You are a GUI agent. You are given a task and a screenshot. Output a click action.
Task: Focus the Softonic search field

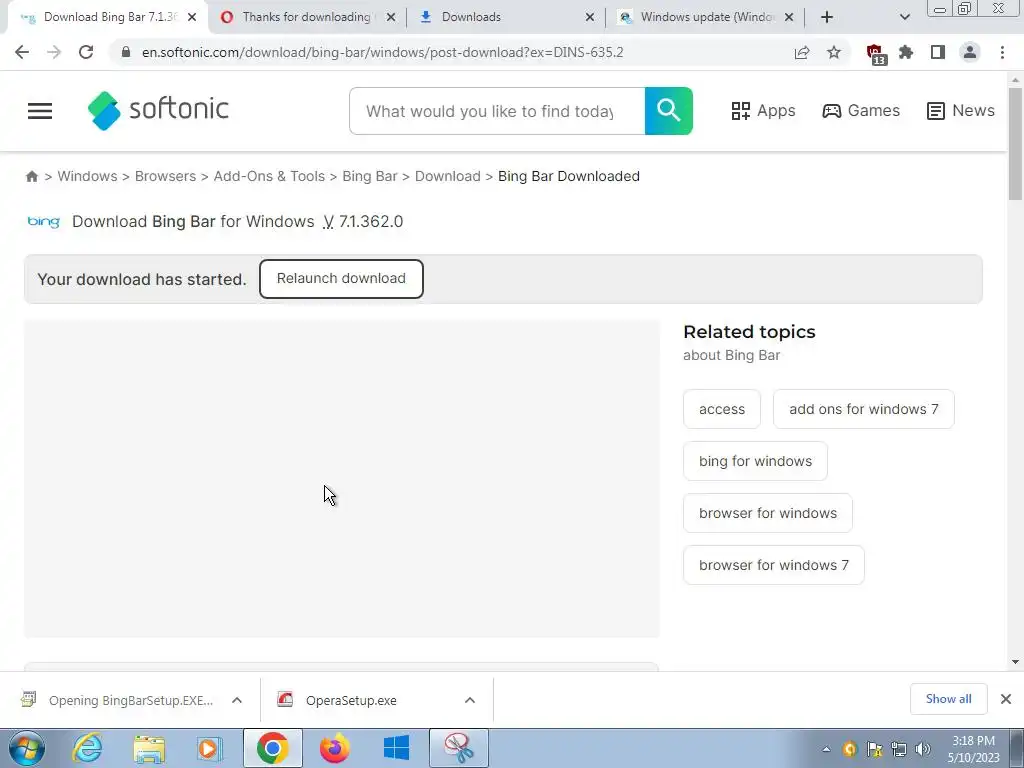click(497, 111)
